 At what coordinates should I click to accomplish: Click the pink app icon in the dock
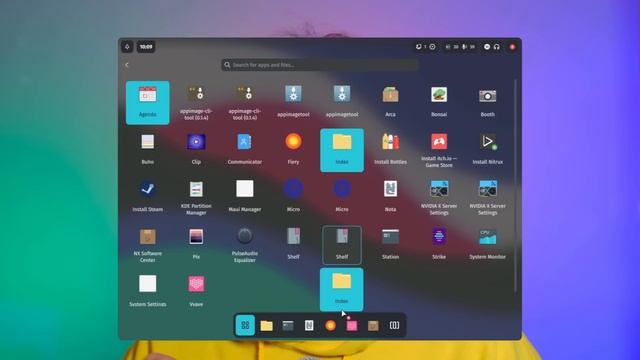[x=351, y=325]
